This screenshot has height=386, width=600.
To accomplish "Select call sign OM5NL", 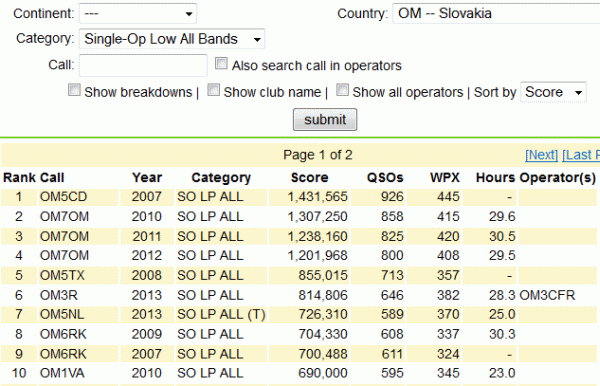I will (62, 314).
